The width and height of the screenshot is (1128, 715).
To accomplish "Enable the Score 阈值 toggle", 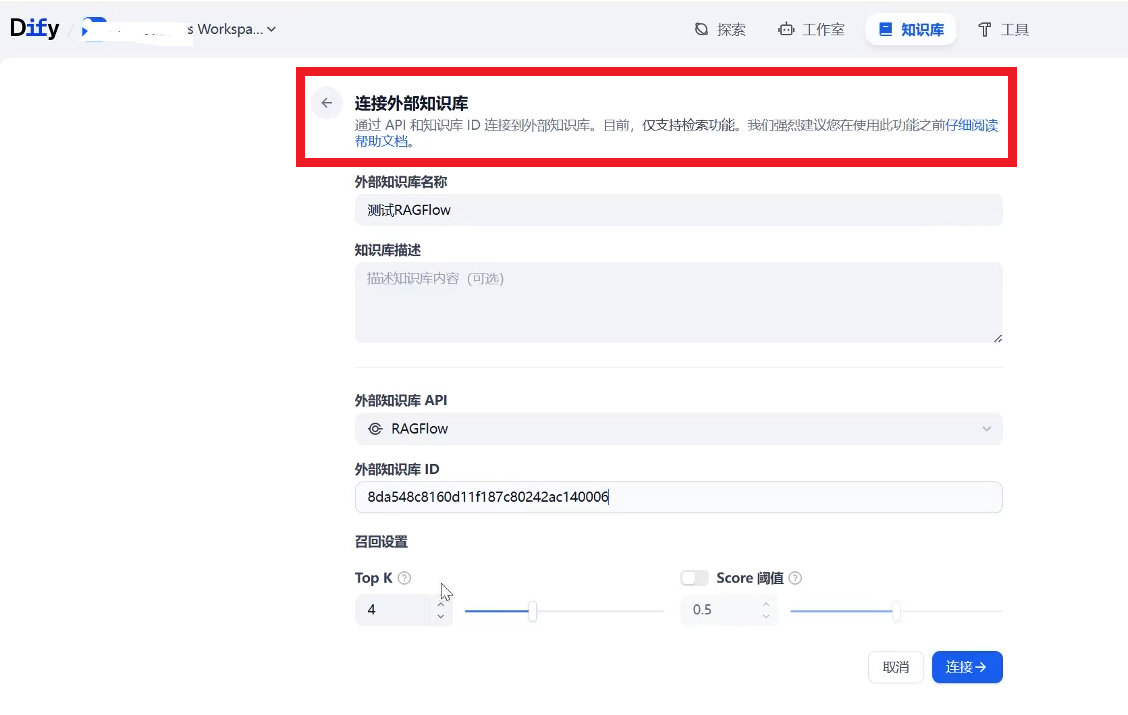I will coord(694,578).
